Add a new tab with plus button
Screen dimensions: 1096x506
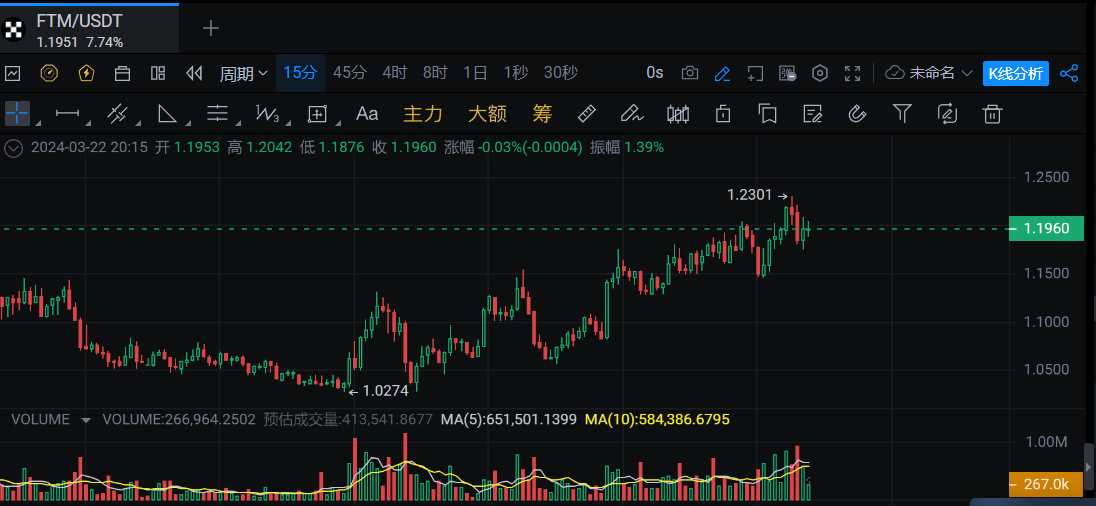pos(211,28)
